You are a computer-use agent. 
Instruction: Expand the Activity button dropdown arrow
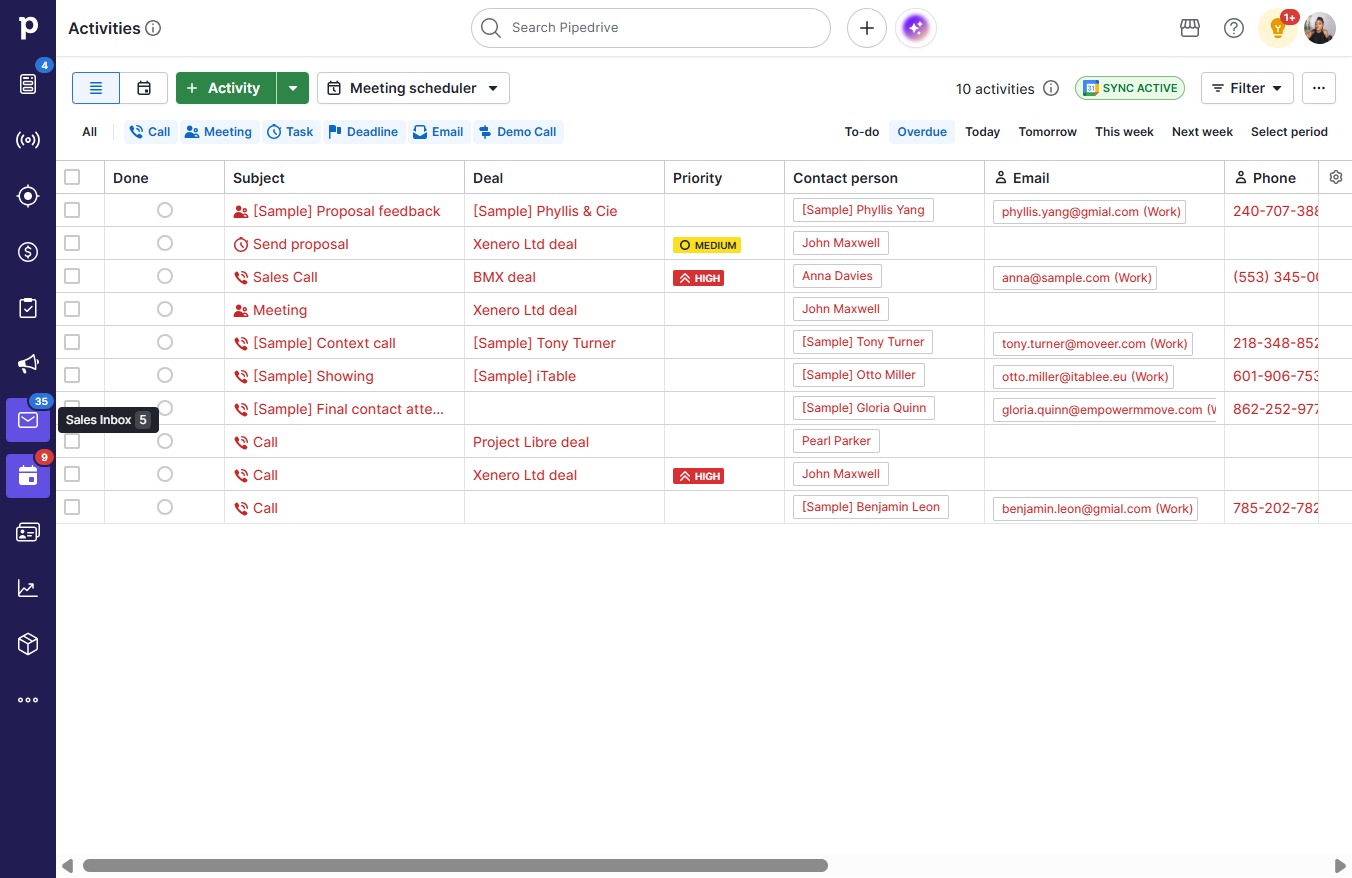point(293,88)
